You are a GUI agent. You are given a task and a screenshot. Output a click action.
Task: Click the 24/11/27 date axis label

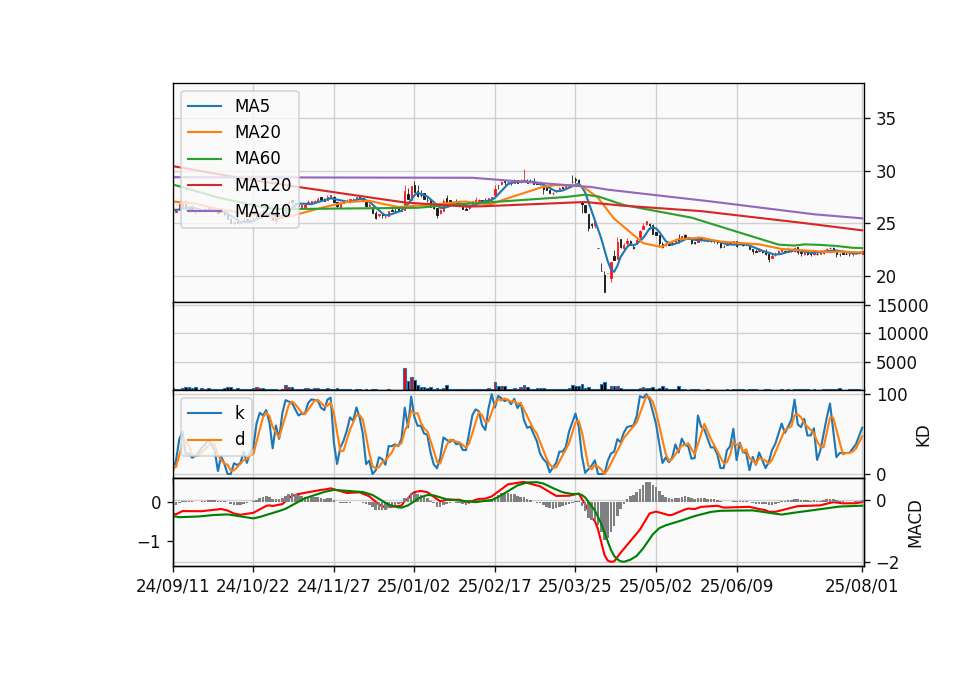(x=334, y=586)
